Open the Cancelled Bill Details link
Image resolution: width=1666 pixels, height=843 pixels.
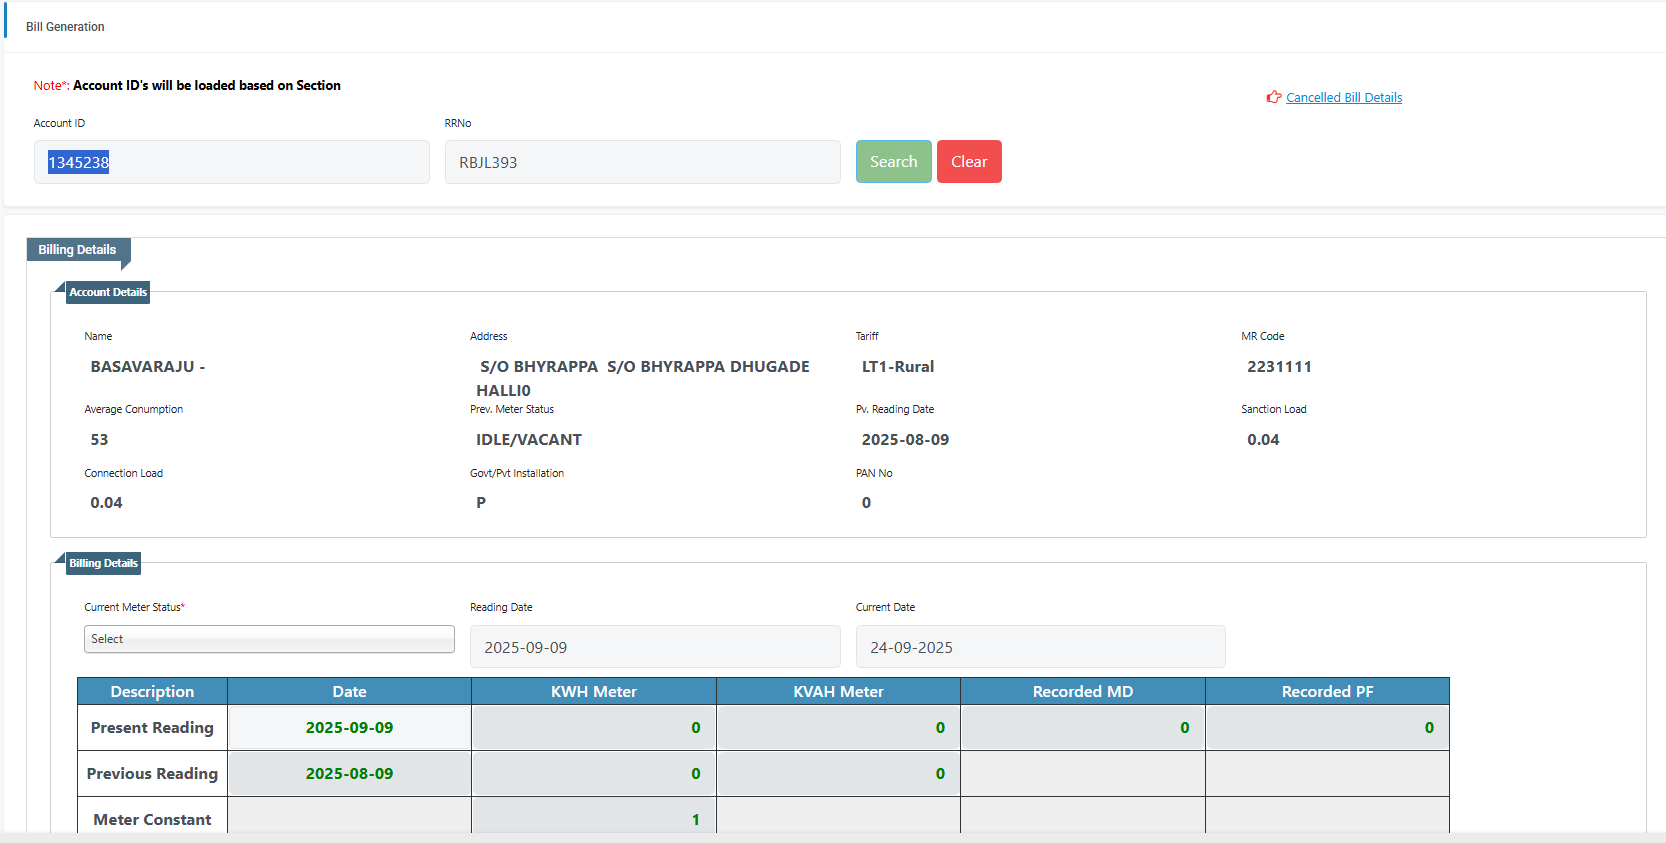pyautogui.click(x=1343, y=97)
